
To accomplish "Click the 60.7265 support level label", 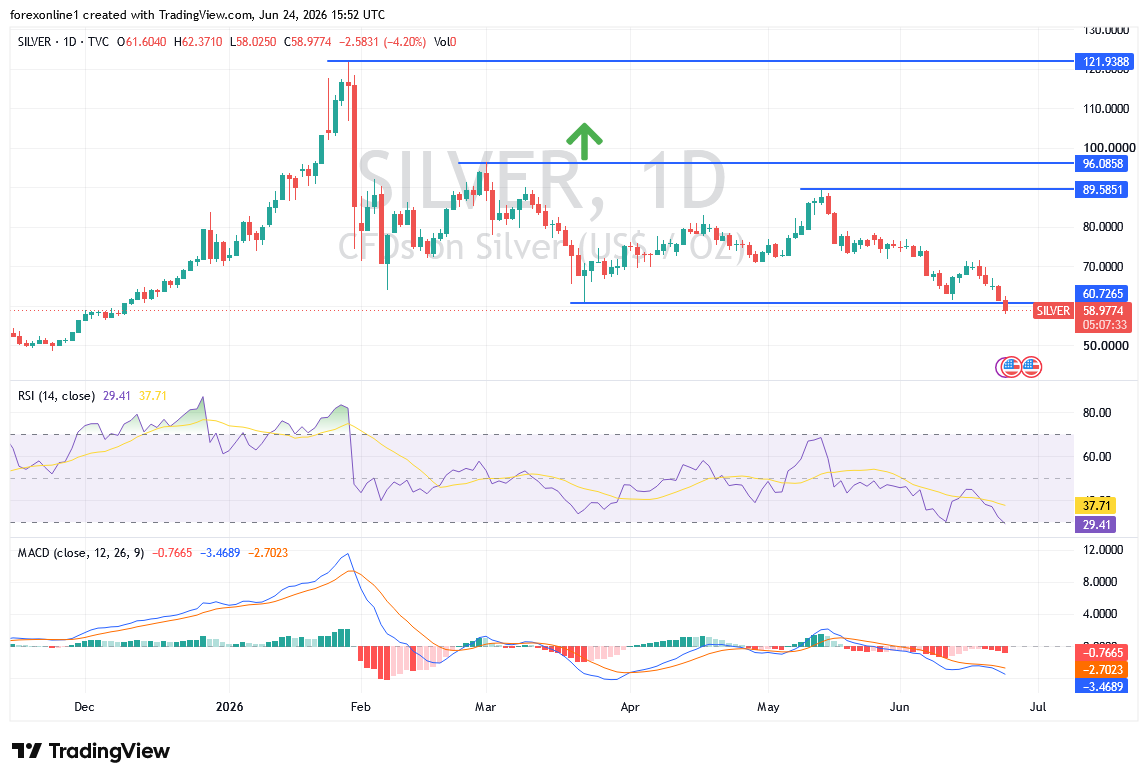I will point(1102,294).
